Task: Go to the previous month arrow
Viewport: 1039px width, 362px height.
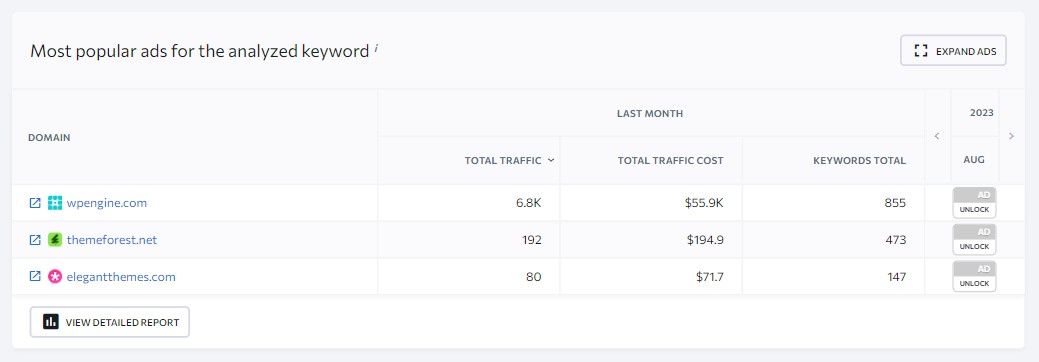Action: tap(937, 137)
